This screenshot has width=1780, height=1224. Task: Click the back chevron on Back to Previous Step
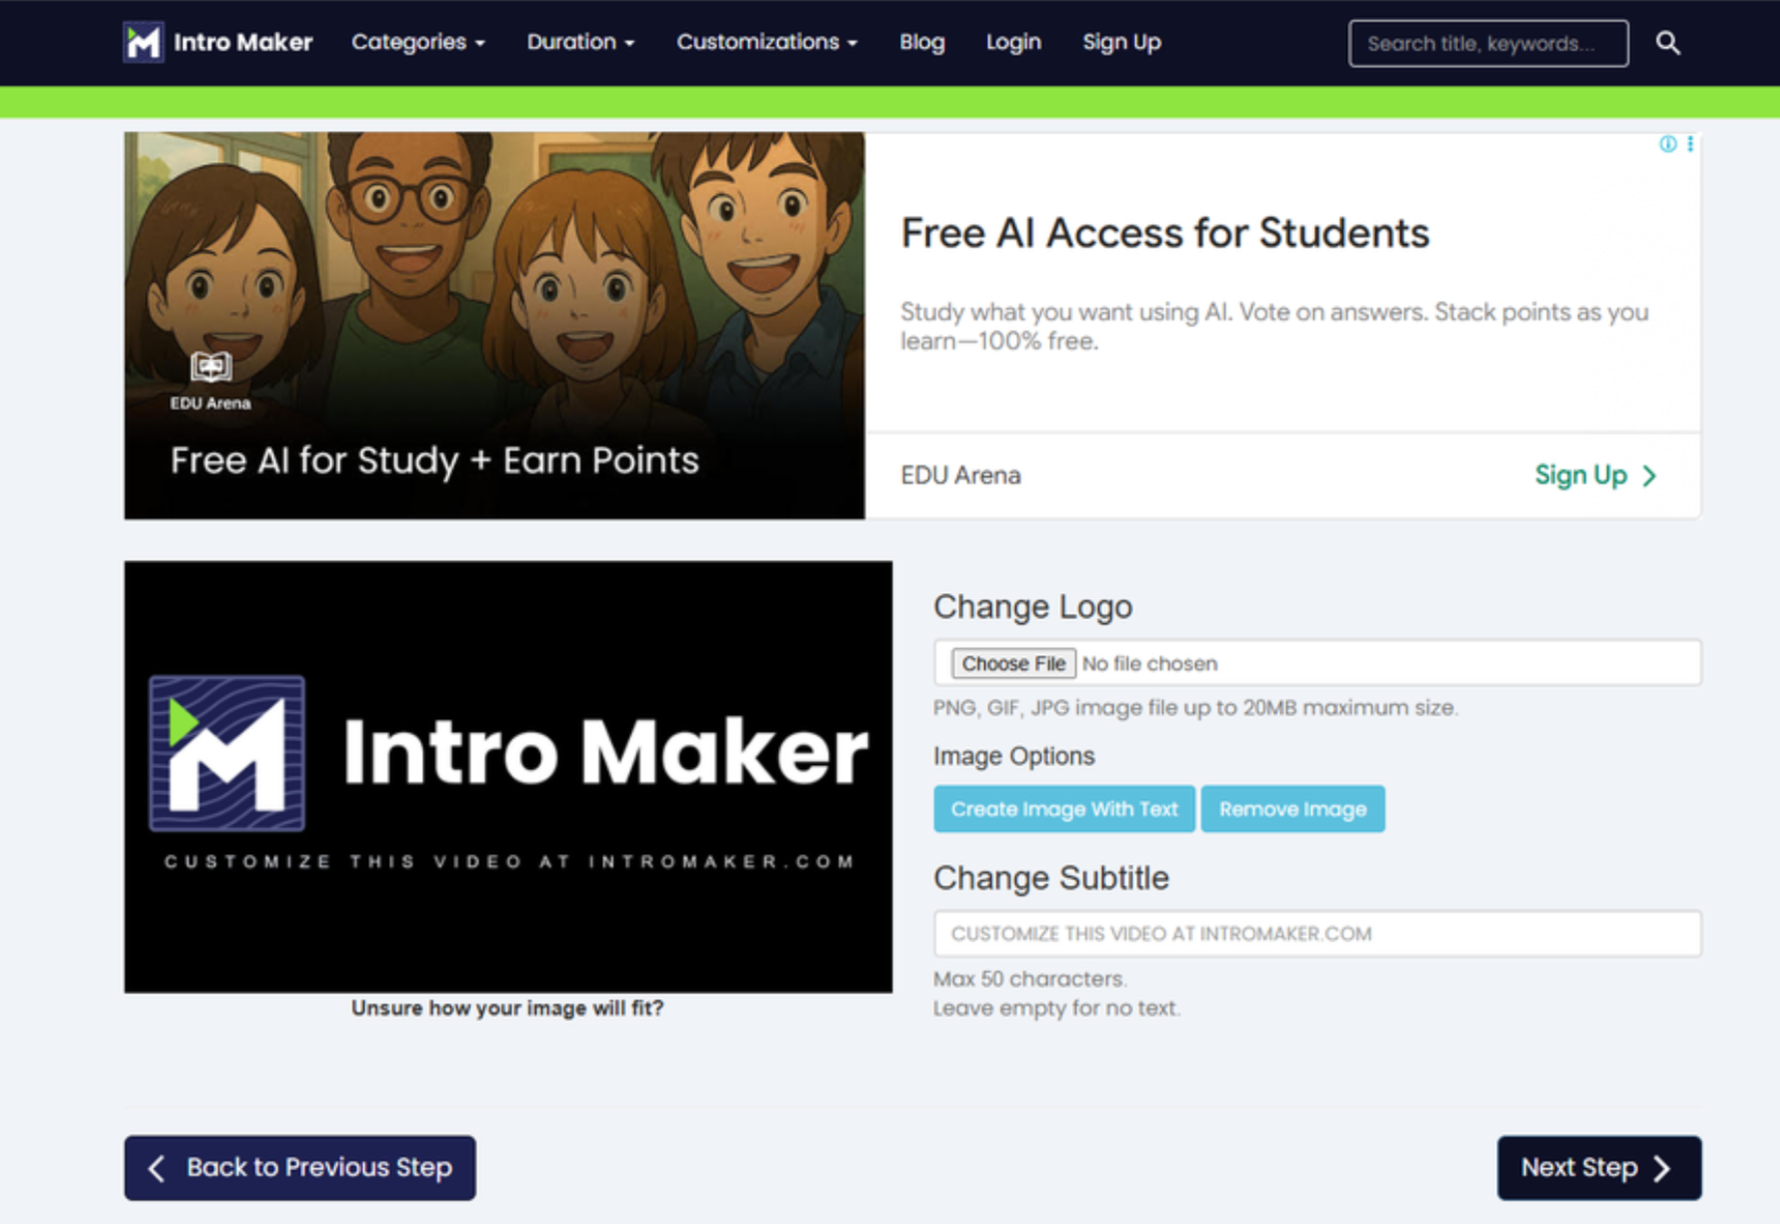tap(156, 1168)
